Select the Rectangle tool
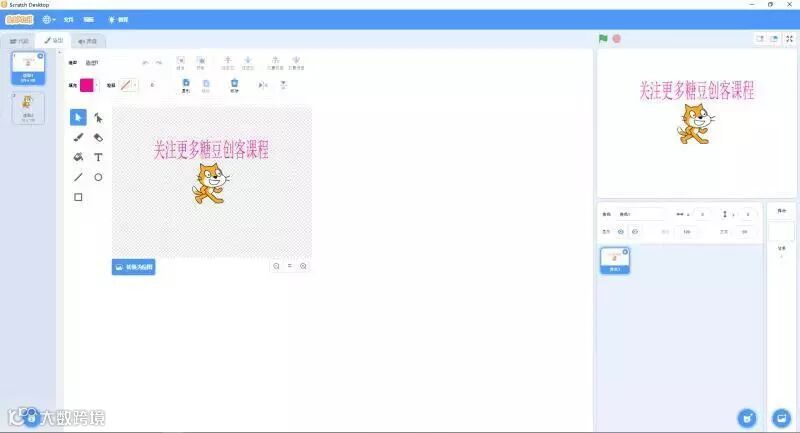This screenshot has width=800, height=433. click(x=78, y=197)
